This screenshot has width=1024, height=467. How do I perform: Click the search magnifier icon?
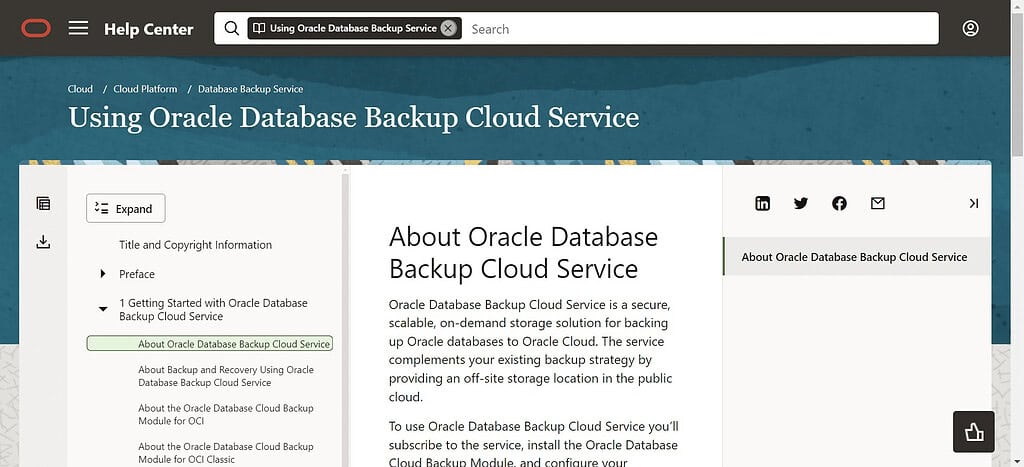click(x=231, y=28)
